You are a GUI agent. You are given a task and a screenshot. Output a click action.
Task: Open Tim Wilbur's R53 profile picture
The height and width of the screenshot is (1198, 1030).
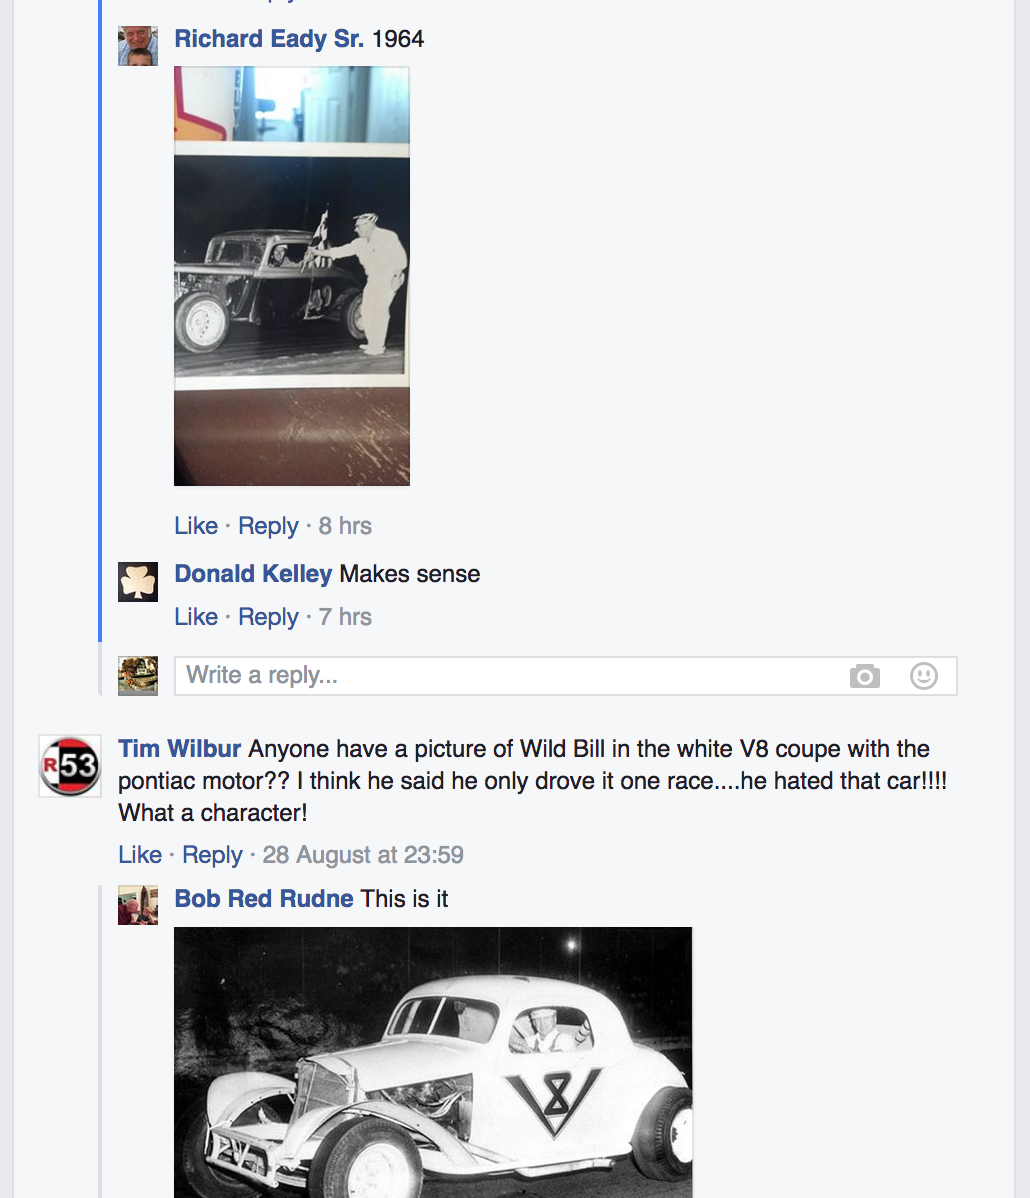[x=70, y=766]
